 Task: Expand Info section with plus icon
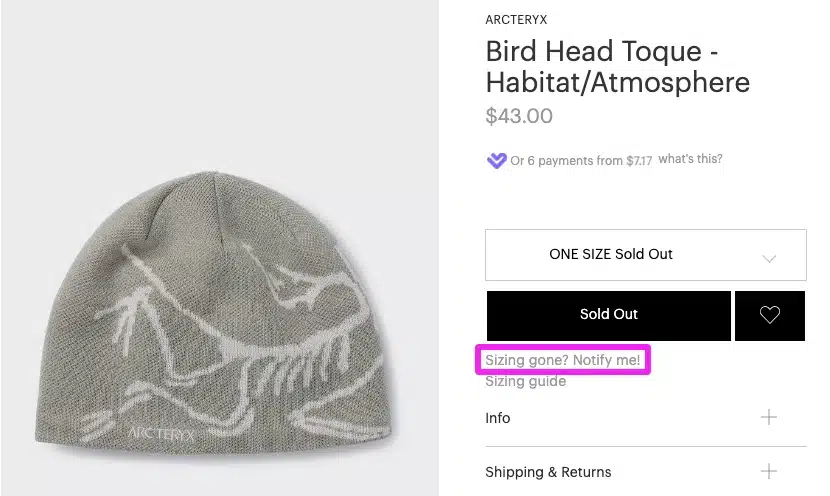pos(769,417)
